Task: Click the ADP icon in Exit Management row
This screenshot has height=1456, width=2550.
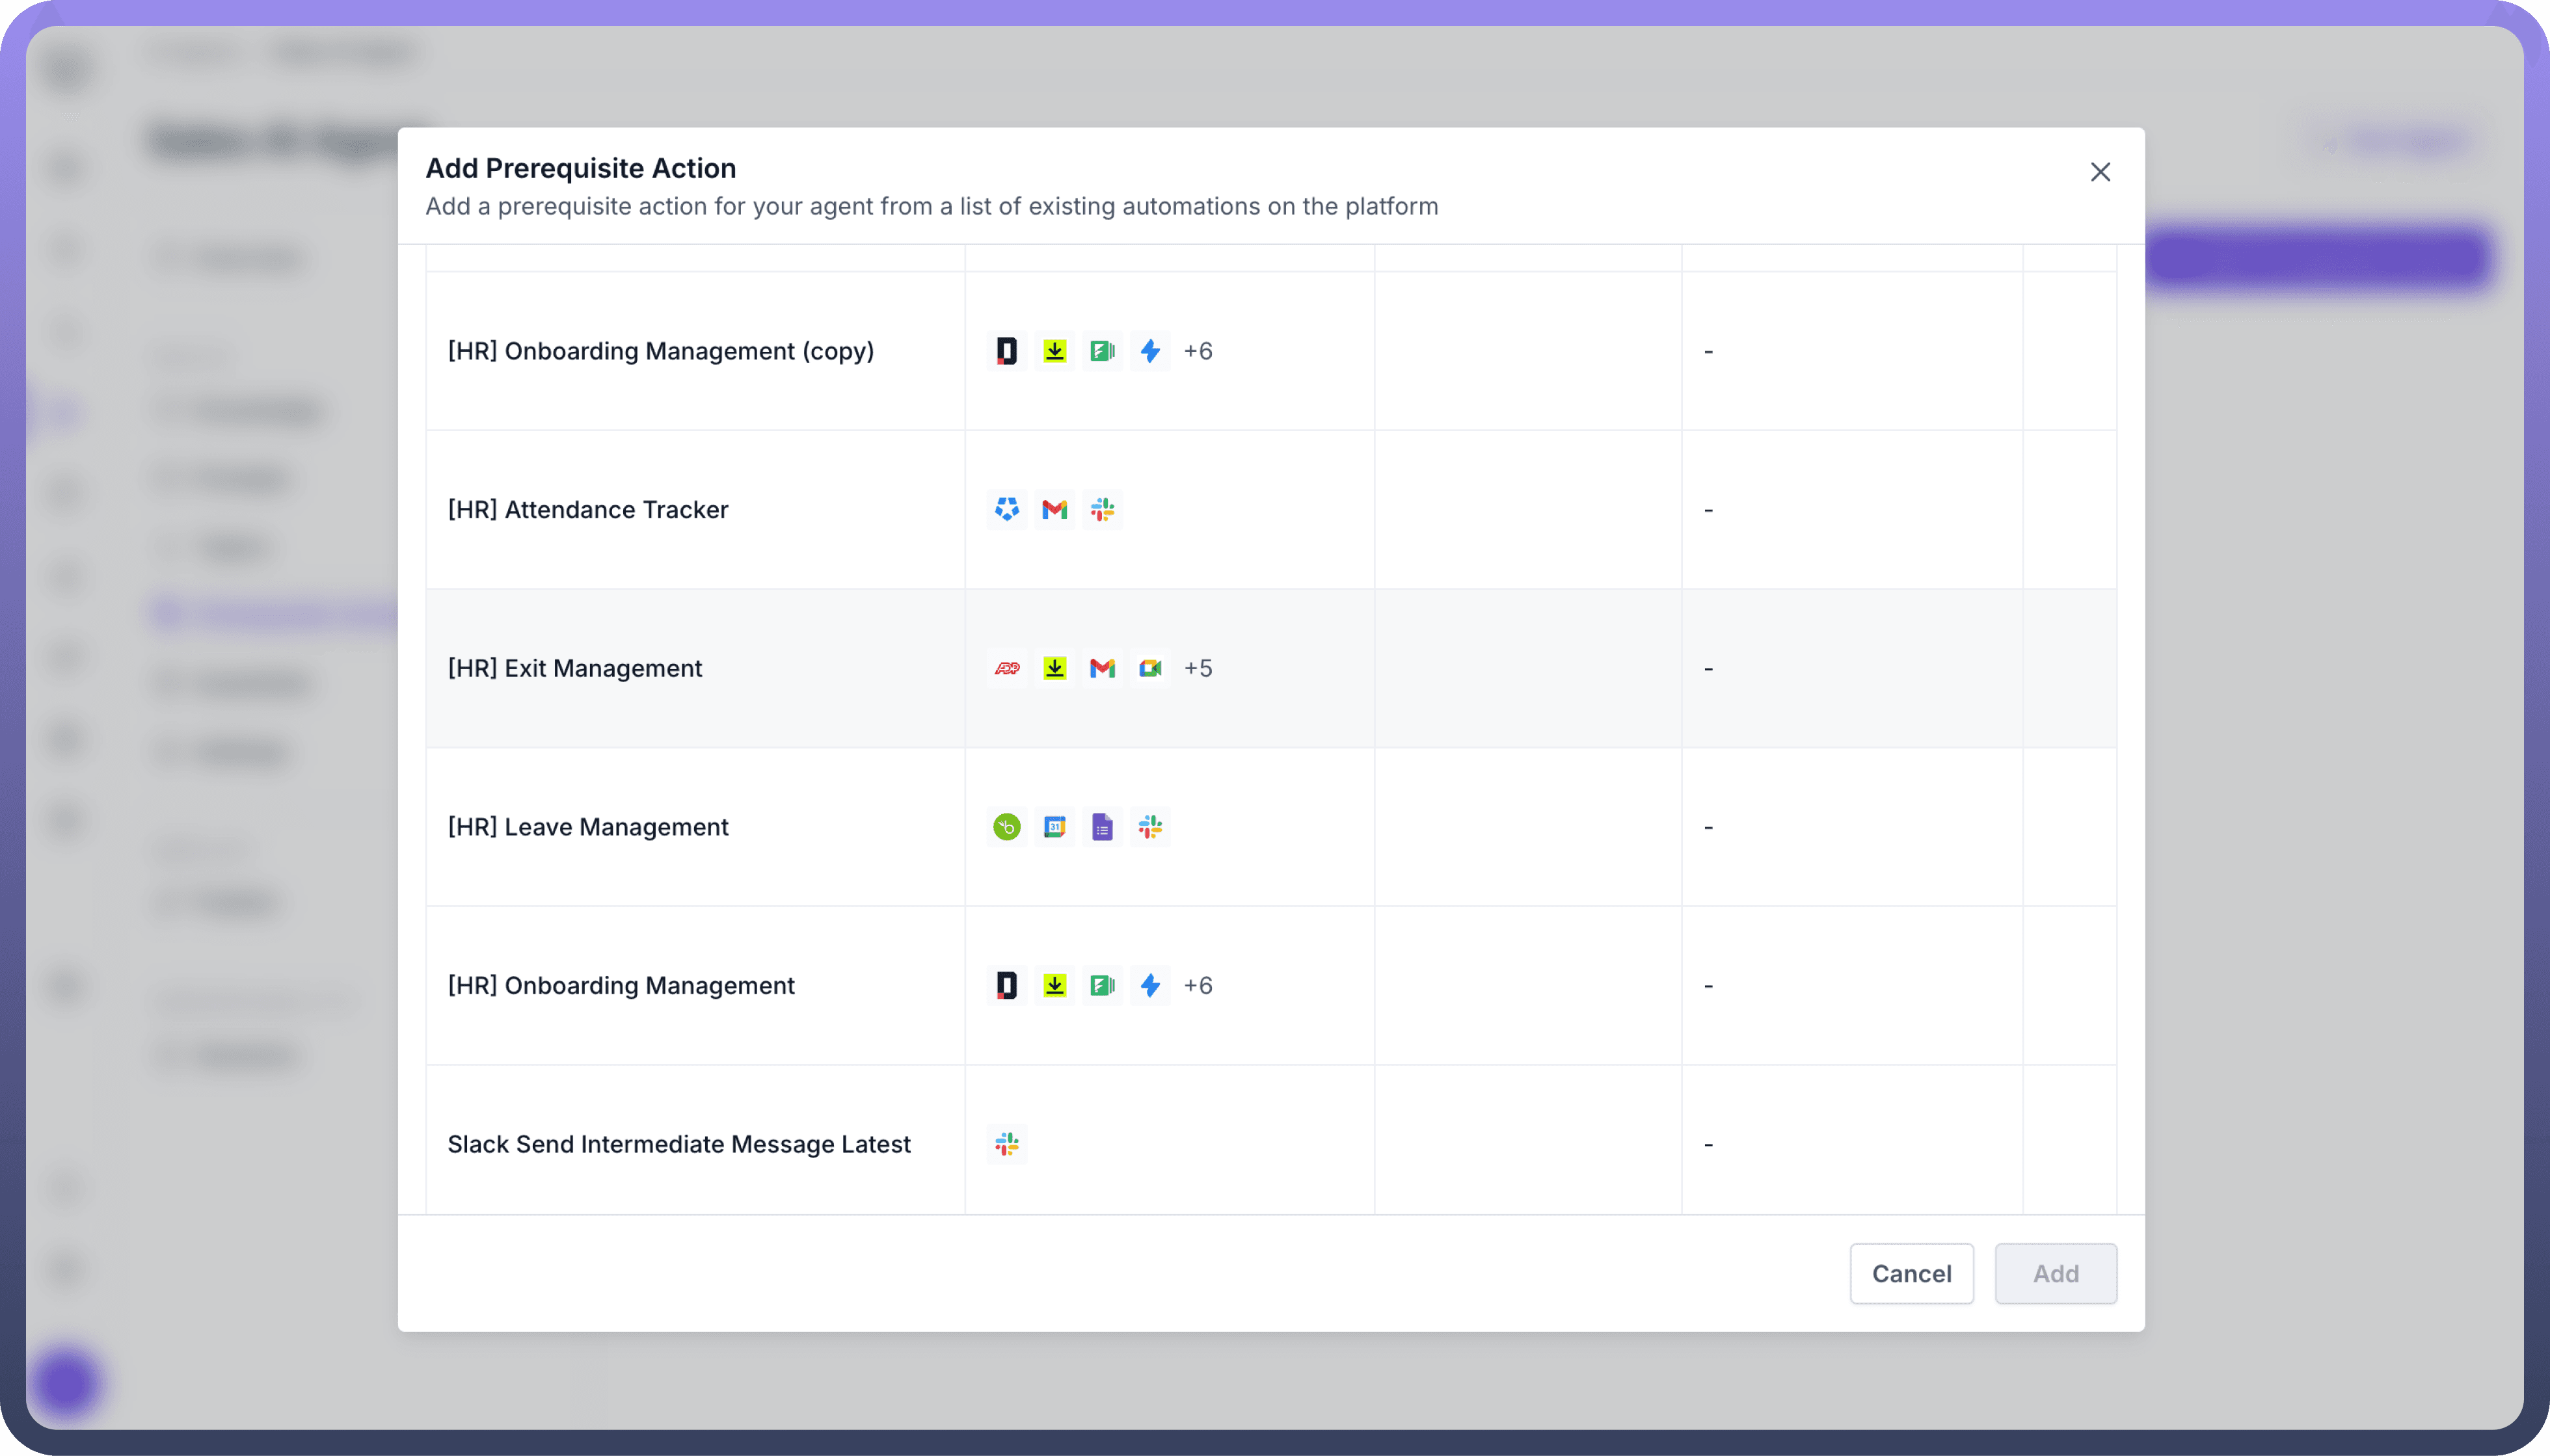Action: pyautogui.click(x=1006, y=668)
